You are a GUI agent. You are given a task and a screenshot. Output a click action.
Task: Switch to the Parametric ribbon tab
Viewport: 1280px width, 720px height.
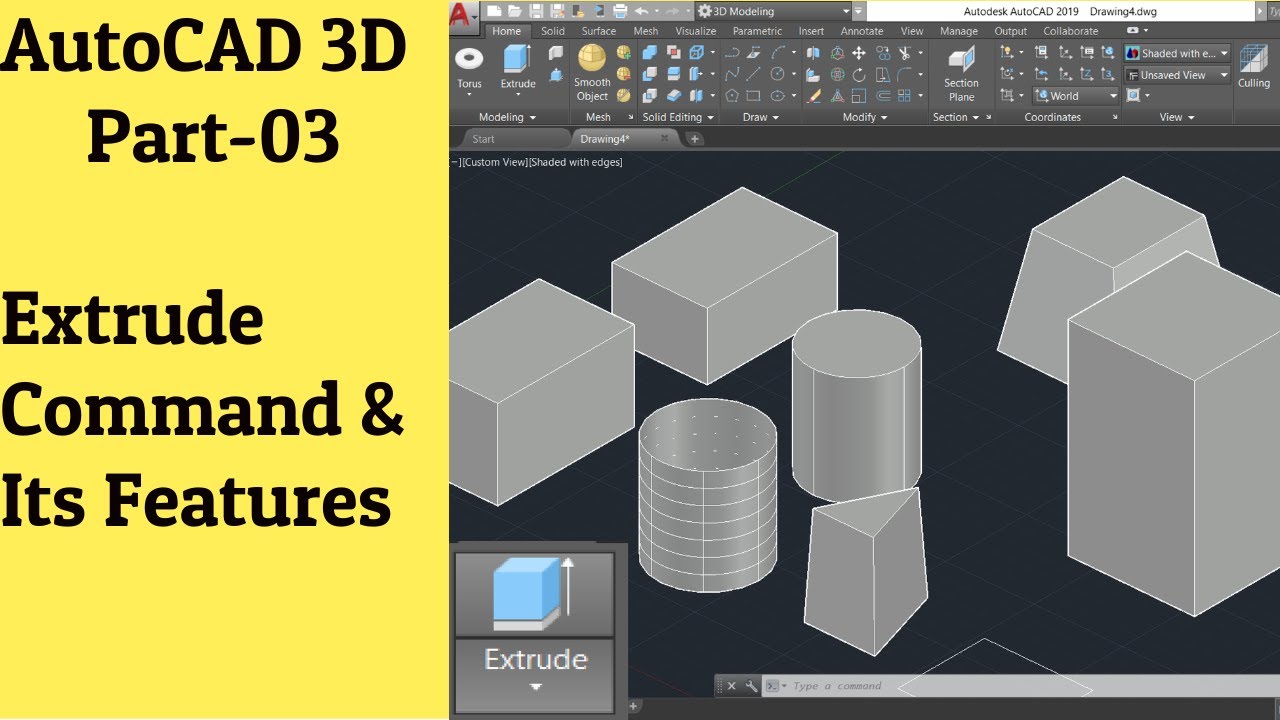click(x=757, y=31)
